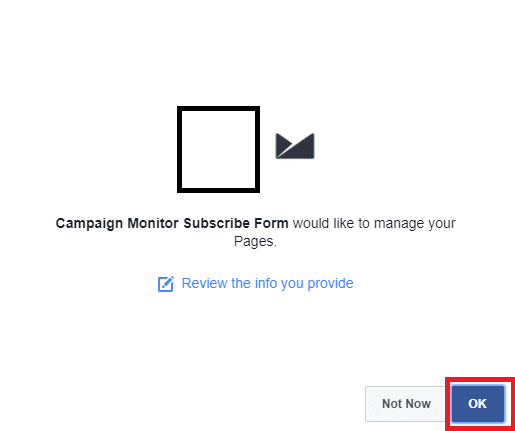Choose the blue OK button
Screen dimensions: 515x431
pyautogui.click(x=478, y=404)
